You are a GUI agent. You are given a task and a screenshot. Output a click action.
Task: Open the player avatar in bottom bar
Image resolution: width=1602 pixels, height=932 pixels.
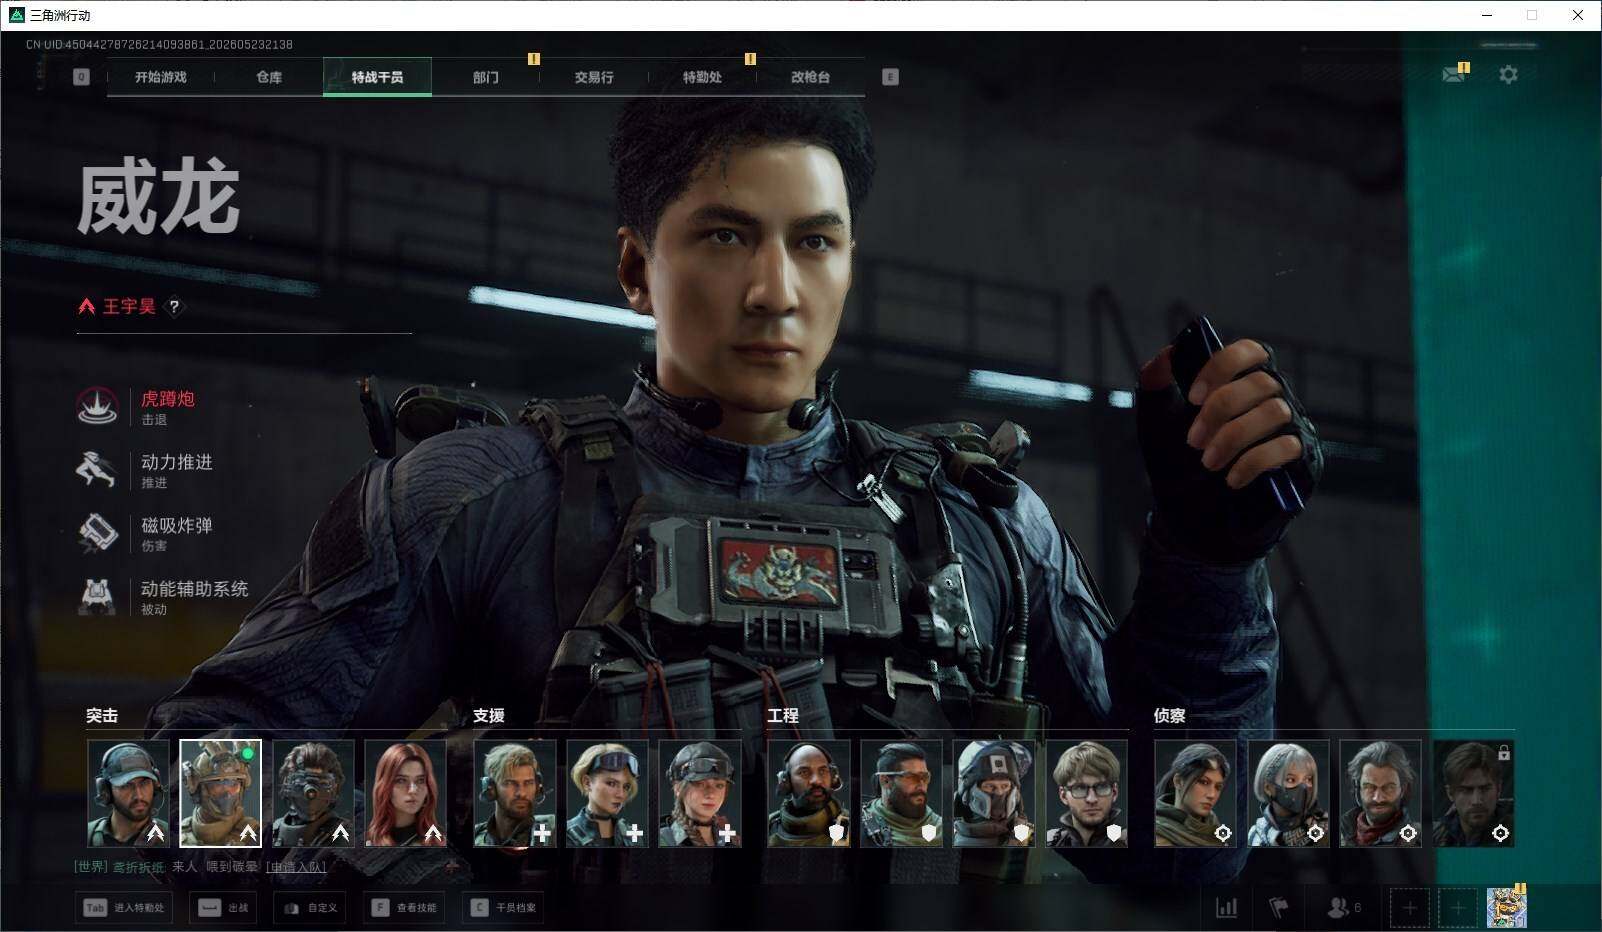click(x=1506, y=907)
